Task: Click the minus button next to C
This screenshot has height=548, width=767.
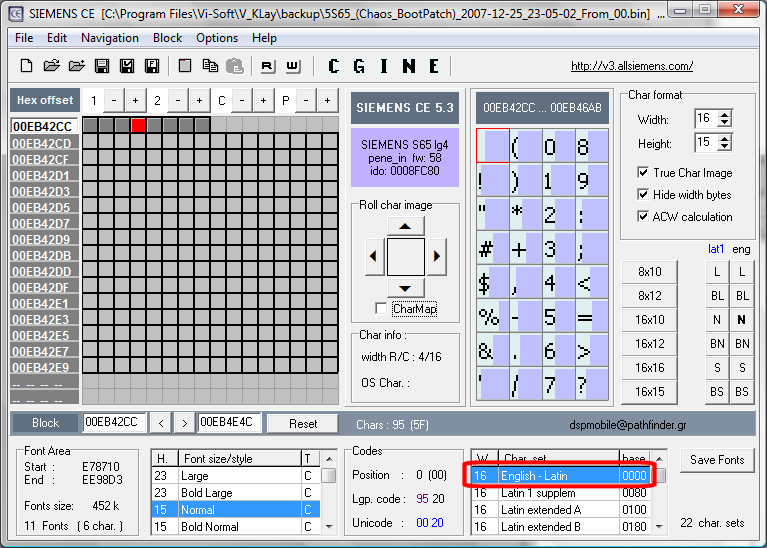Action: coord(242,101)
